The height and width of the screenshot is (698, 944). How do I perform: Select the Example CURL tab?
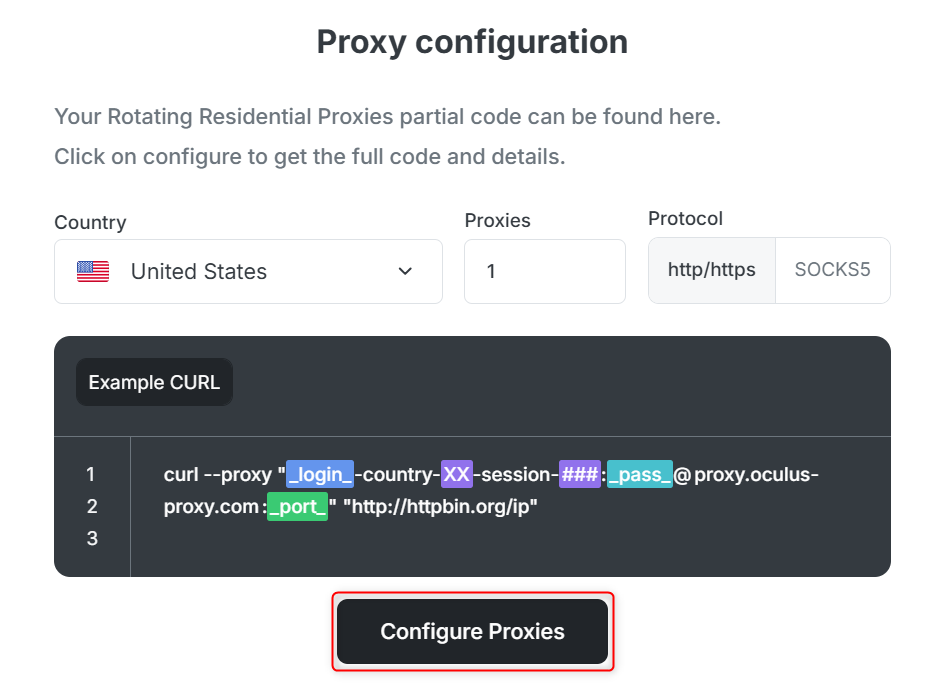pos(154,382)
